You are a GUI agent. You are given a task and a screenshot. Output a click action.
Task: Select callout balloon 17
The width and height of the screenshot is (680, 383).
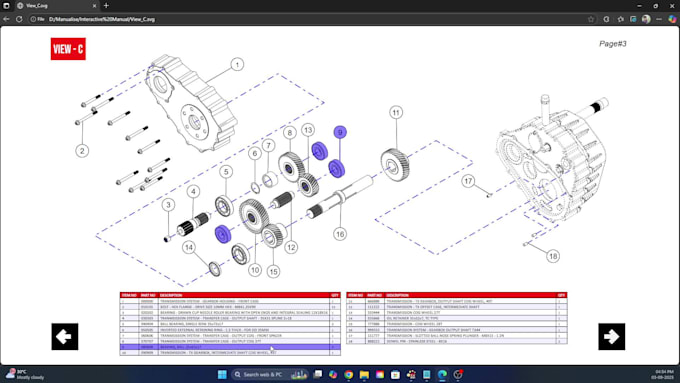[x=468, y=181]
